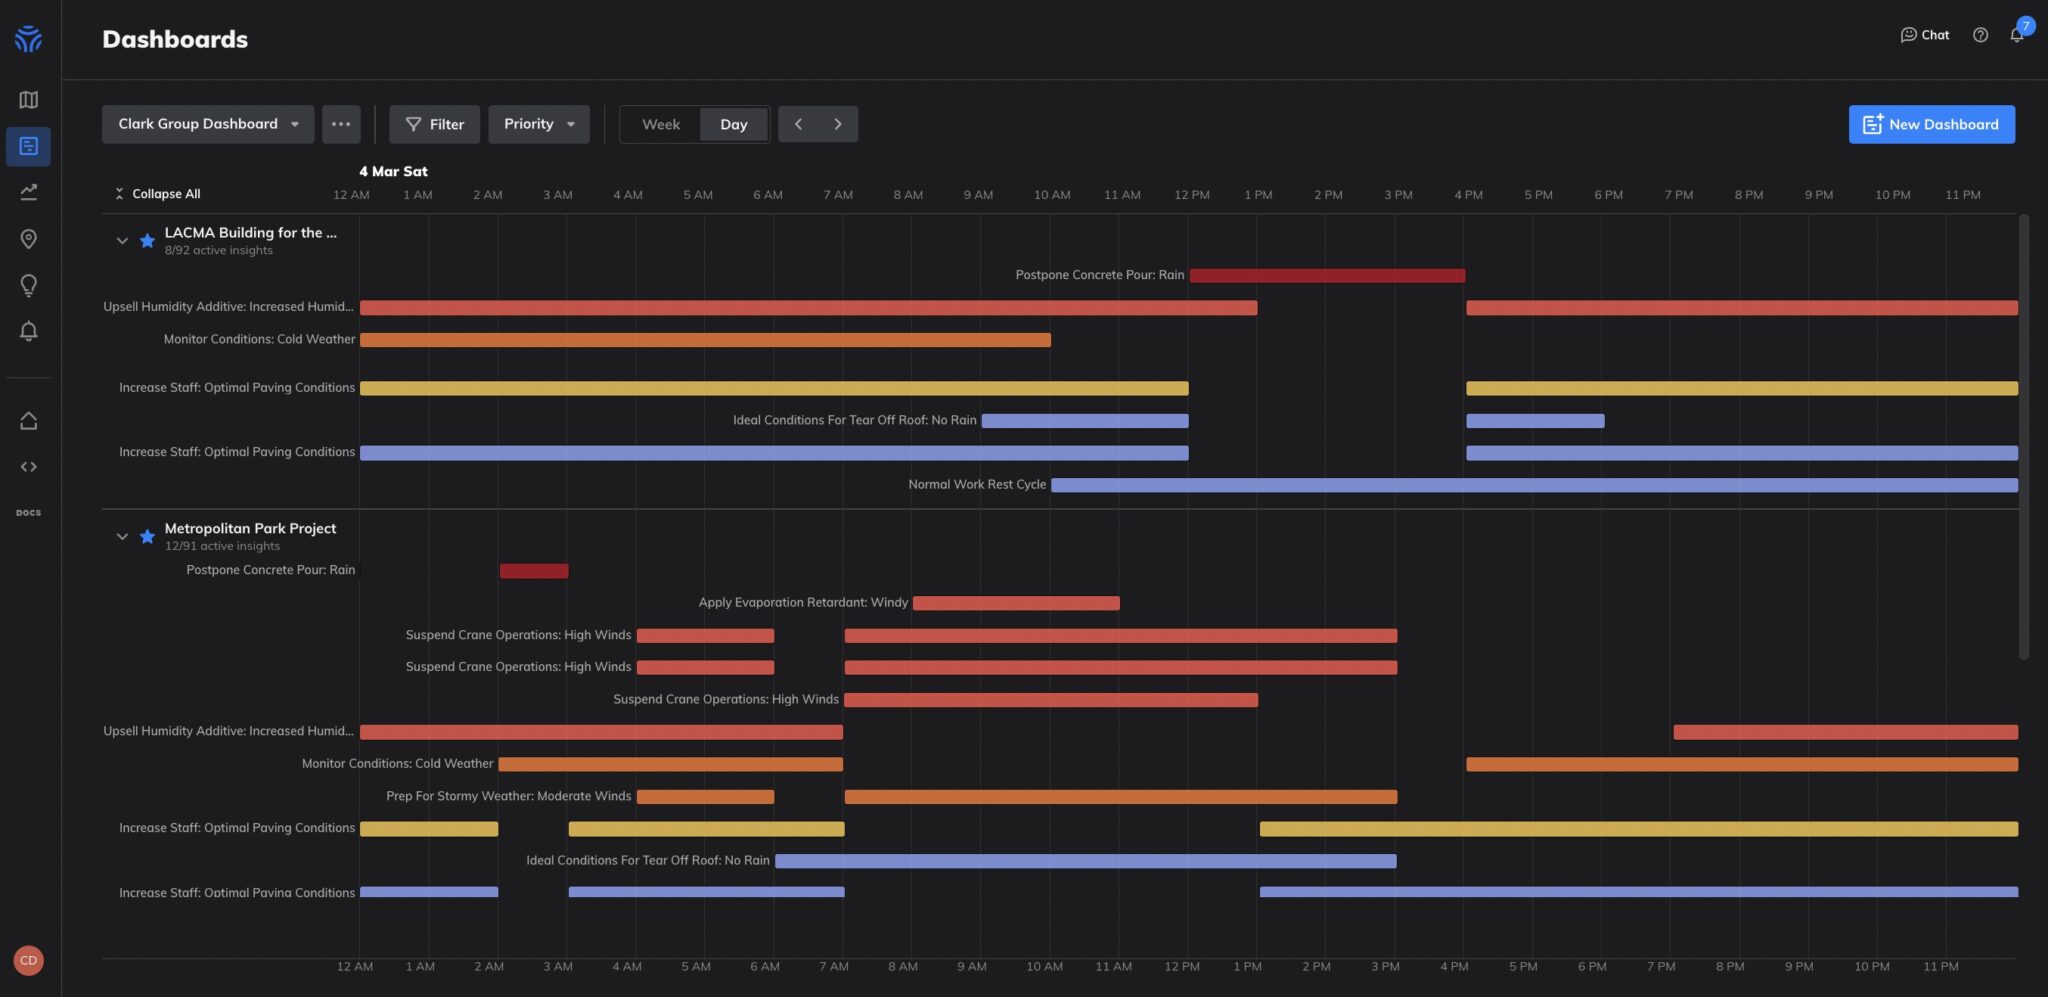Open the alerts bell in sidebar

click(28, 331)
